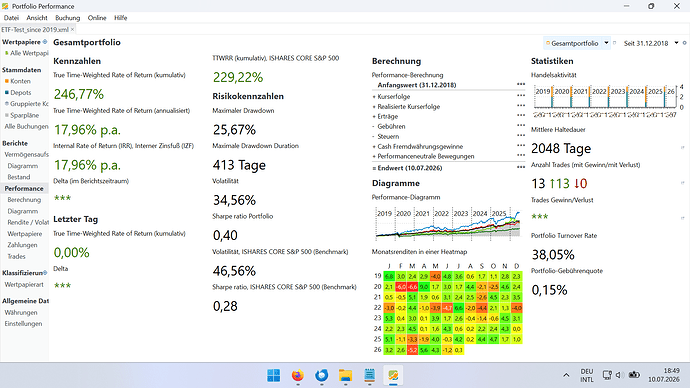Show hidden system tray icons chevron
Viewport: 690px width, 388px height.
click(x=566, y=375)
